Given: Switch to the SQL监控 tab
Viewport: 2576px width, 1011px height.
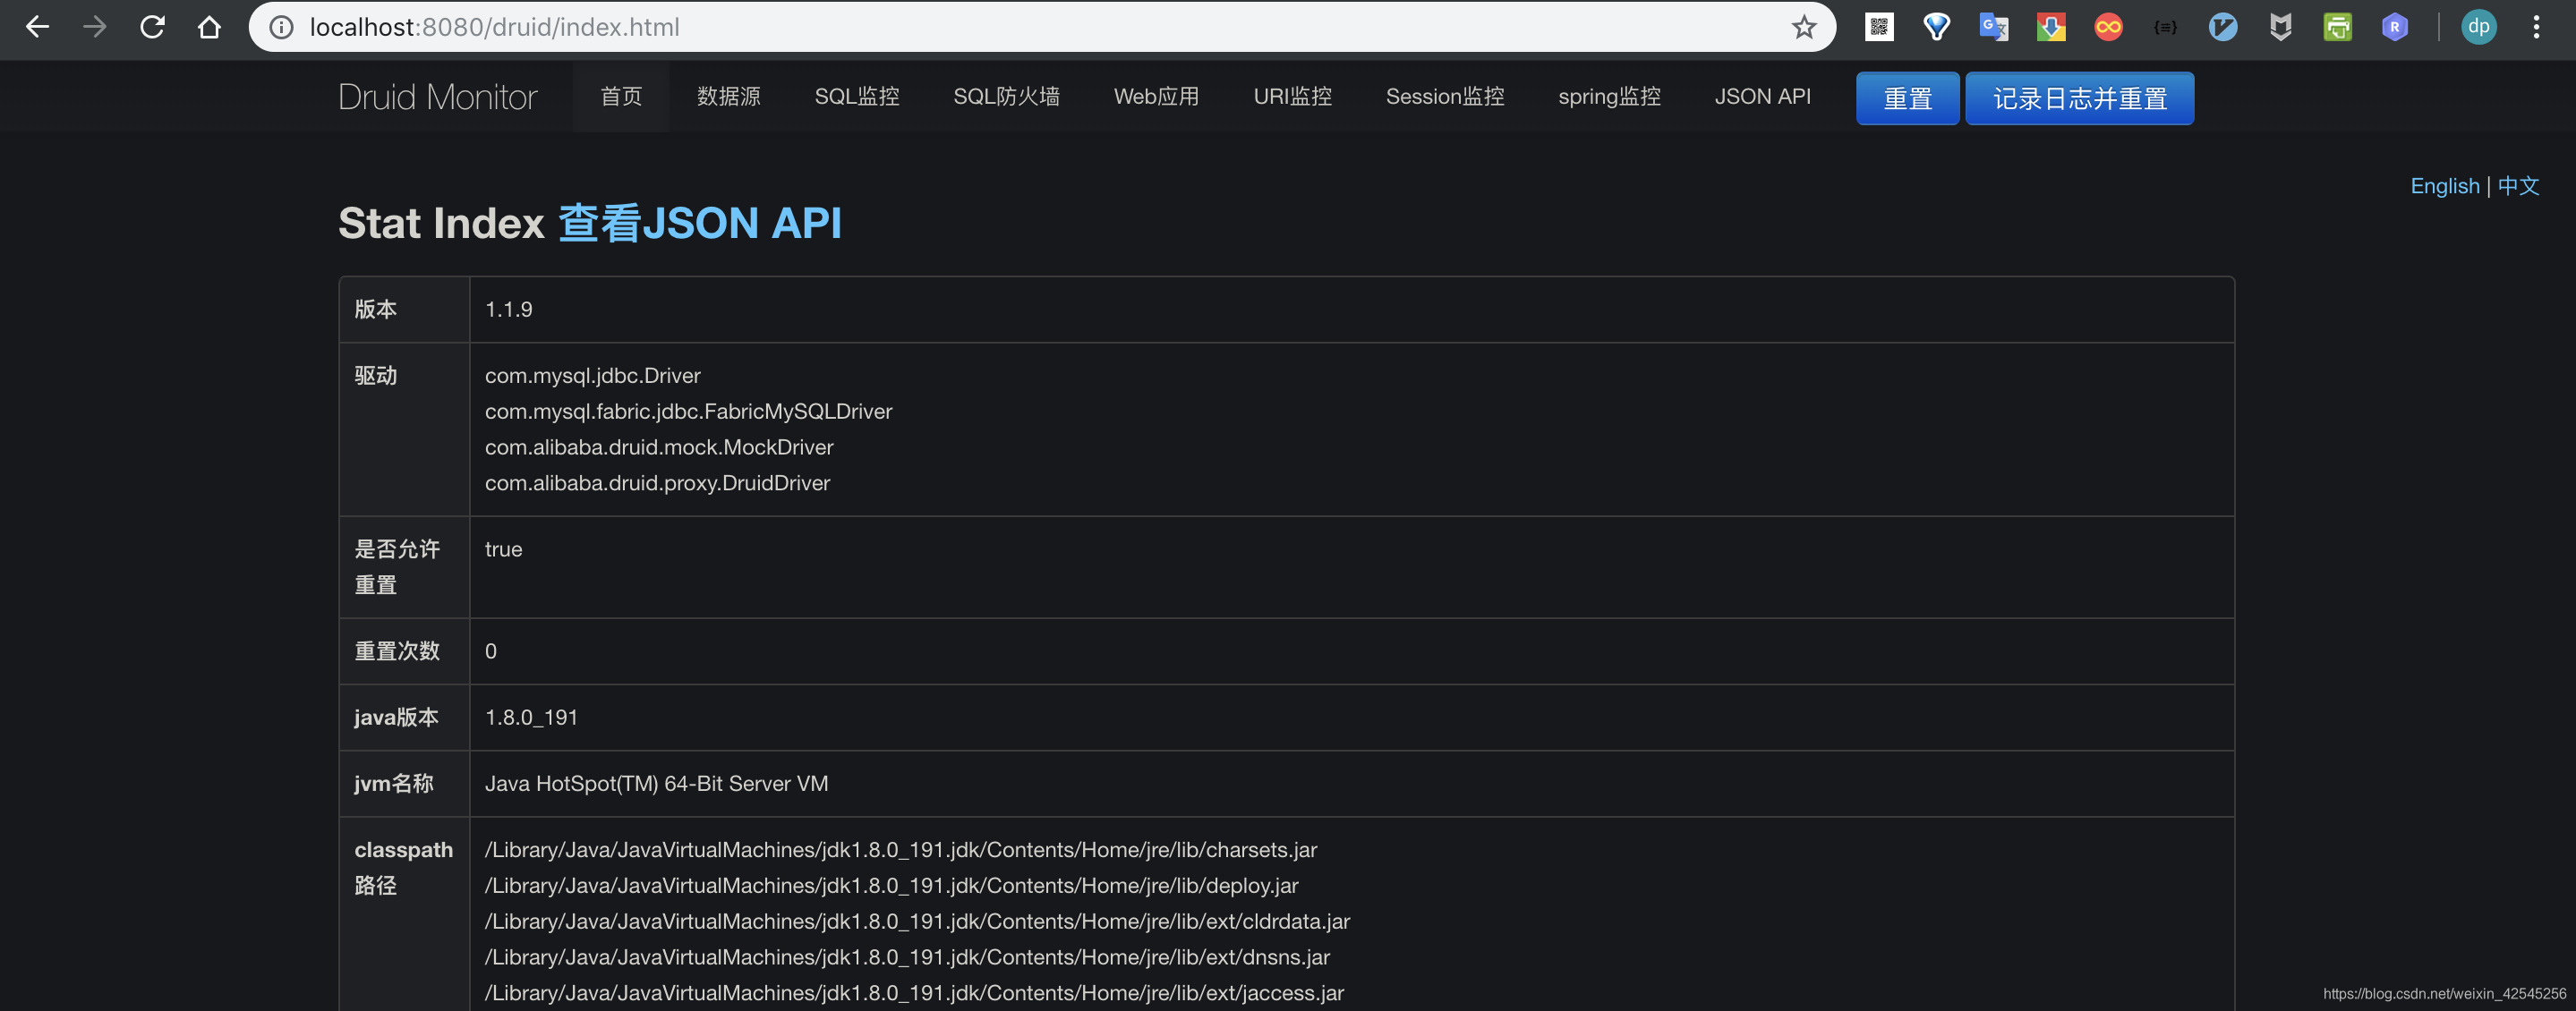Looking at the screenshot, I should 857,97.
